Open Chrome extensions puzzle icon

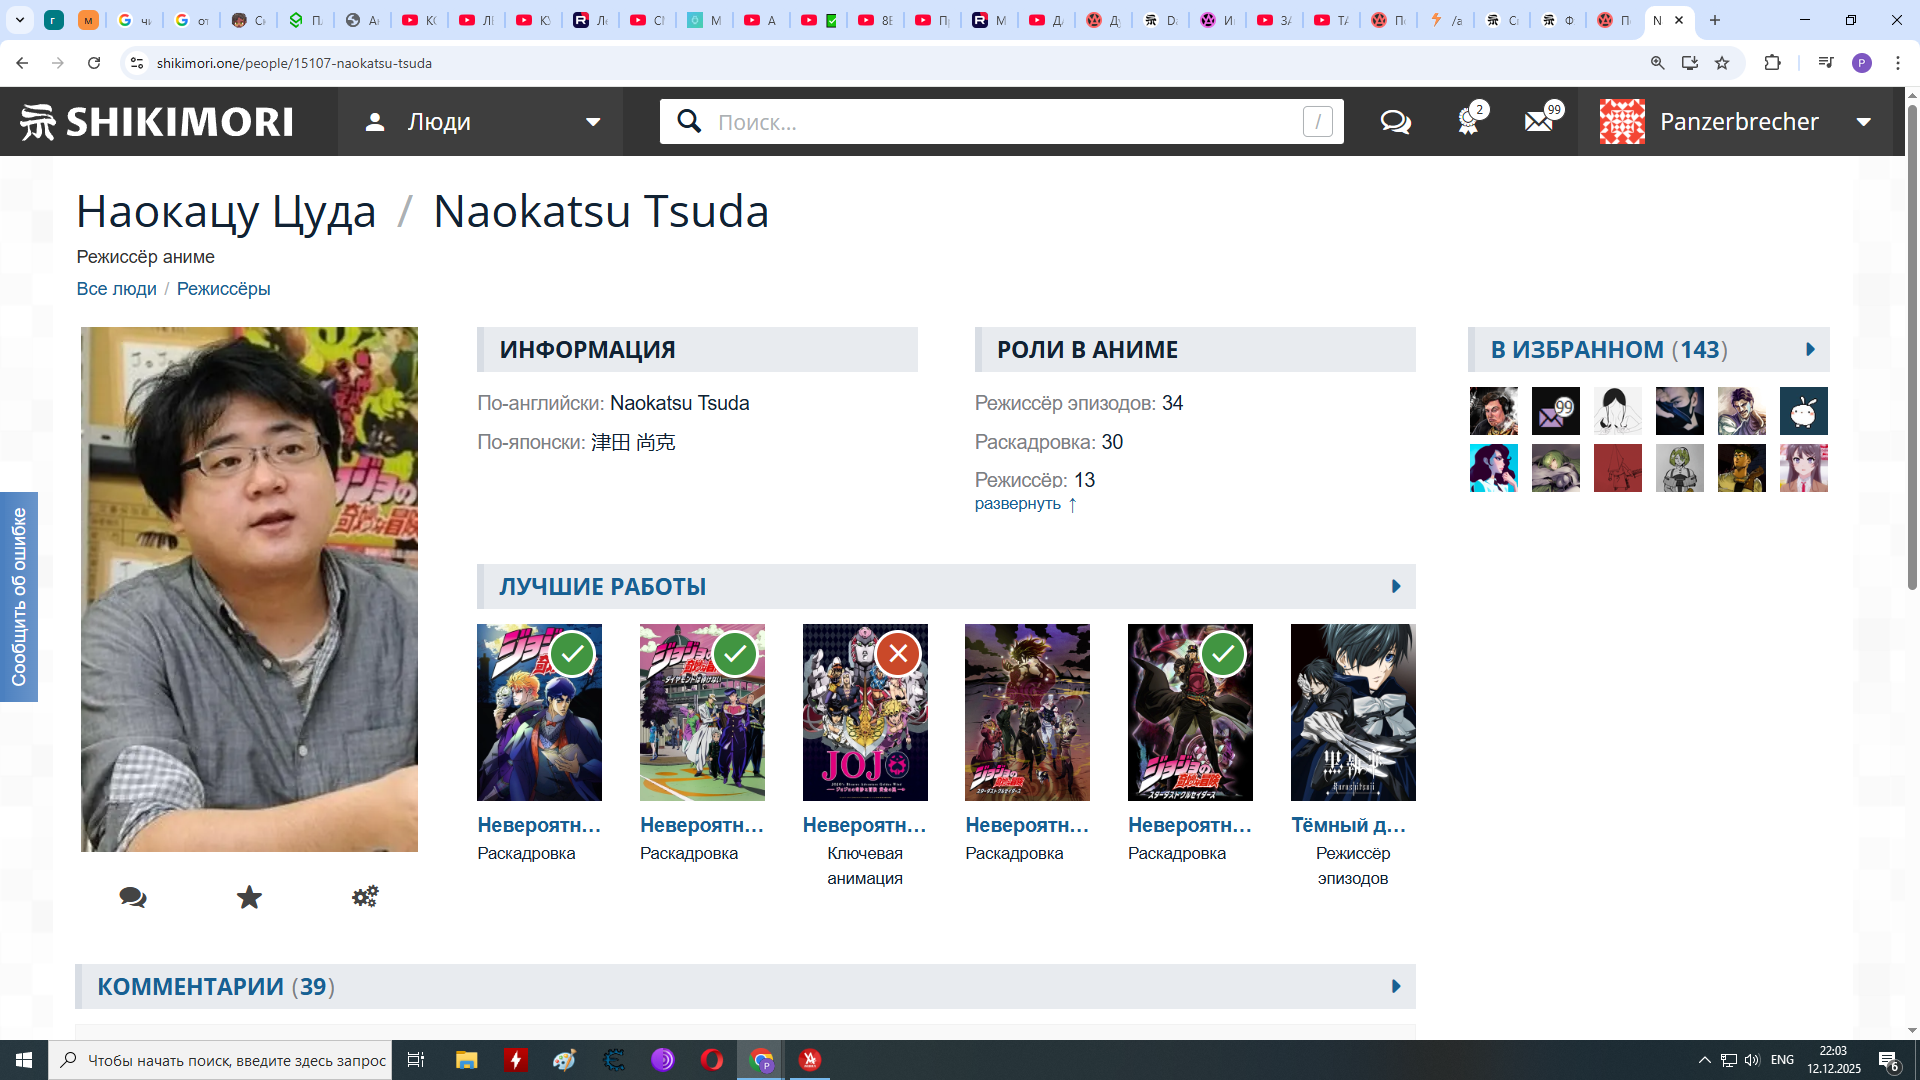[1772, 63]
